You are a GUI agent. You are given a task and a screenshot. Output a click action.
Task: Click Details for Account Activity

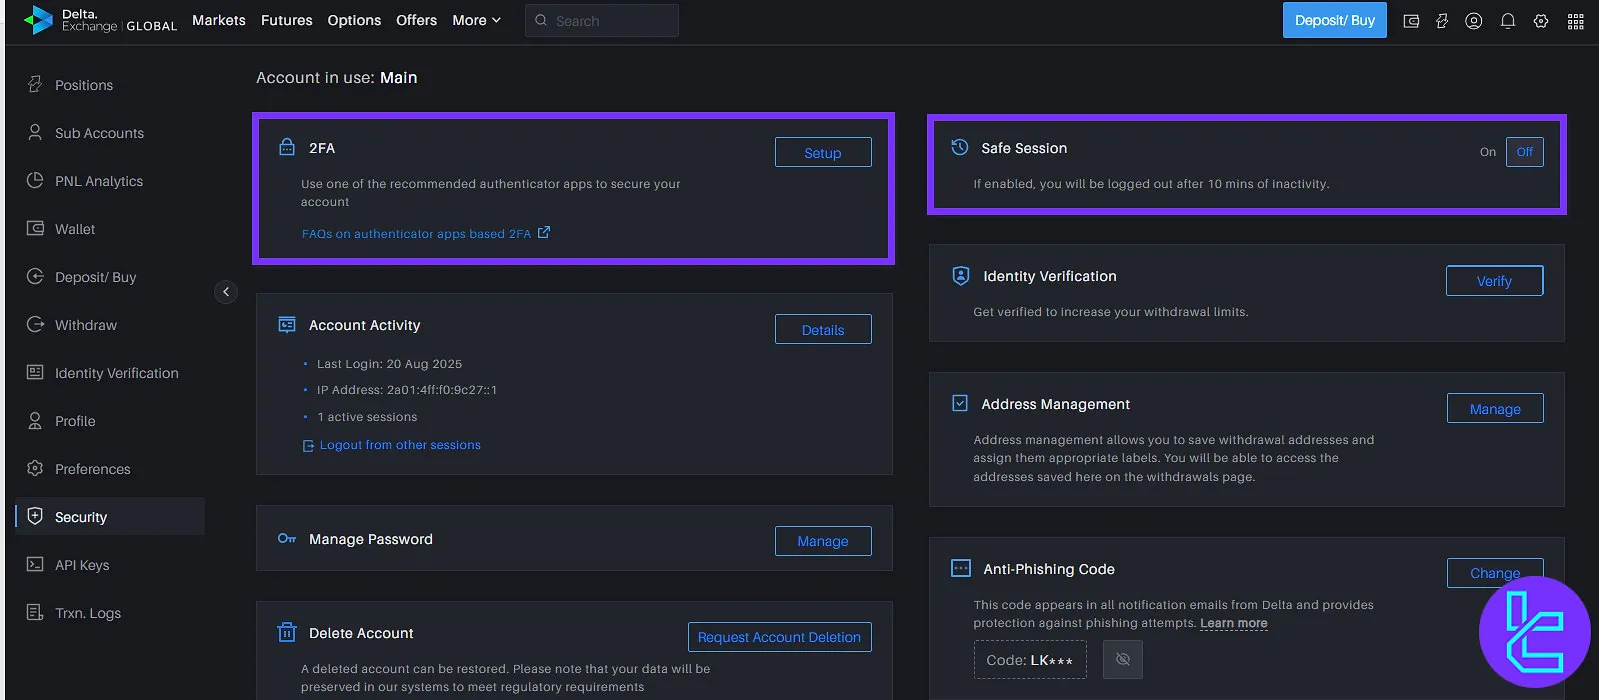coord(823,329)
